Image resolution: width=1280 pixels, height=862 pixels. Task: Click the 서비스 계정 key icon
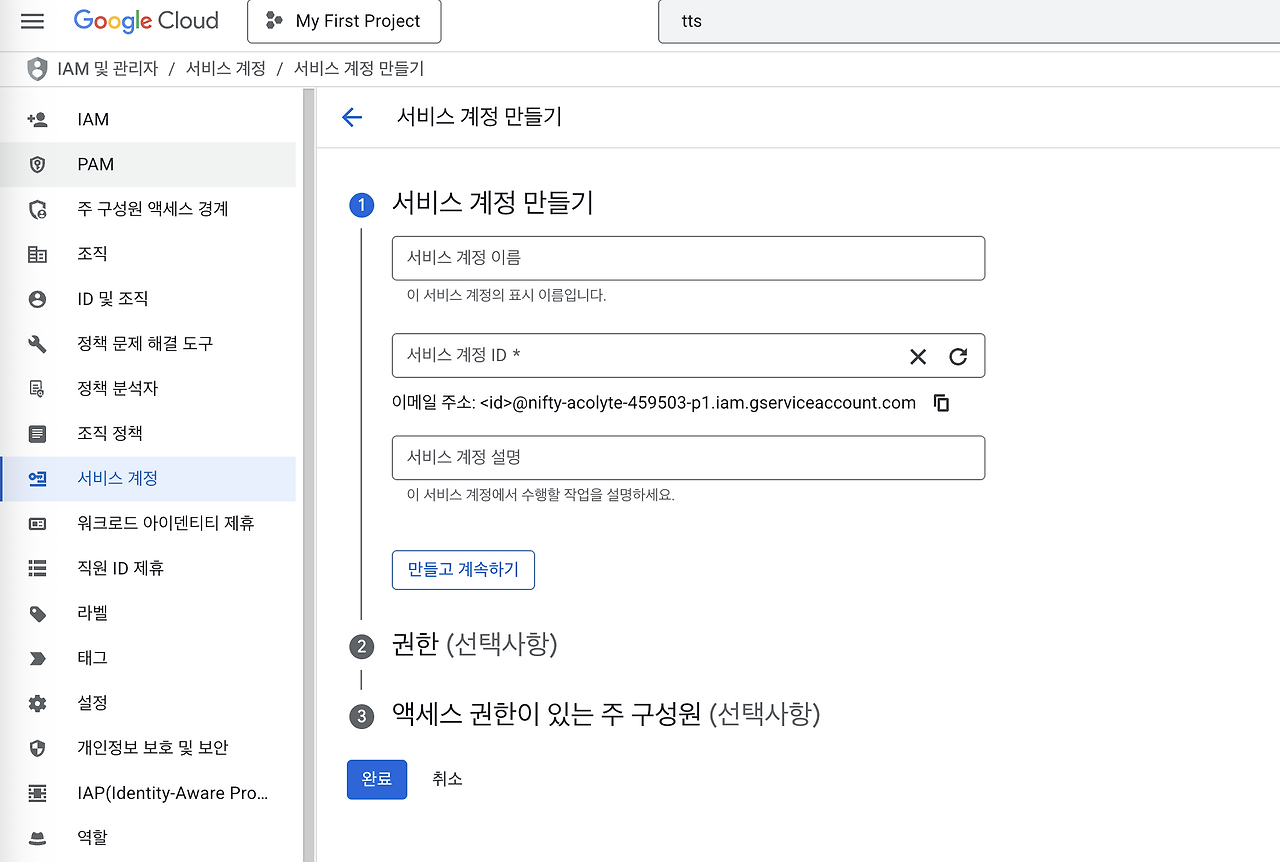(38, 479)
